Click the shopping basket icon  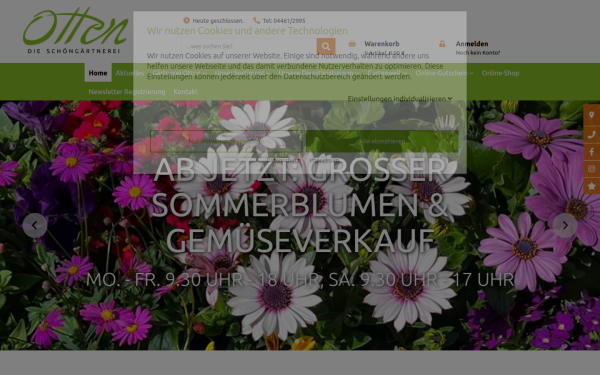click(x=352, y=44)
